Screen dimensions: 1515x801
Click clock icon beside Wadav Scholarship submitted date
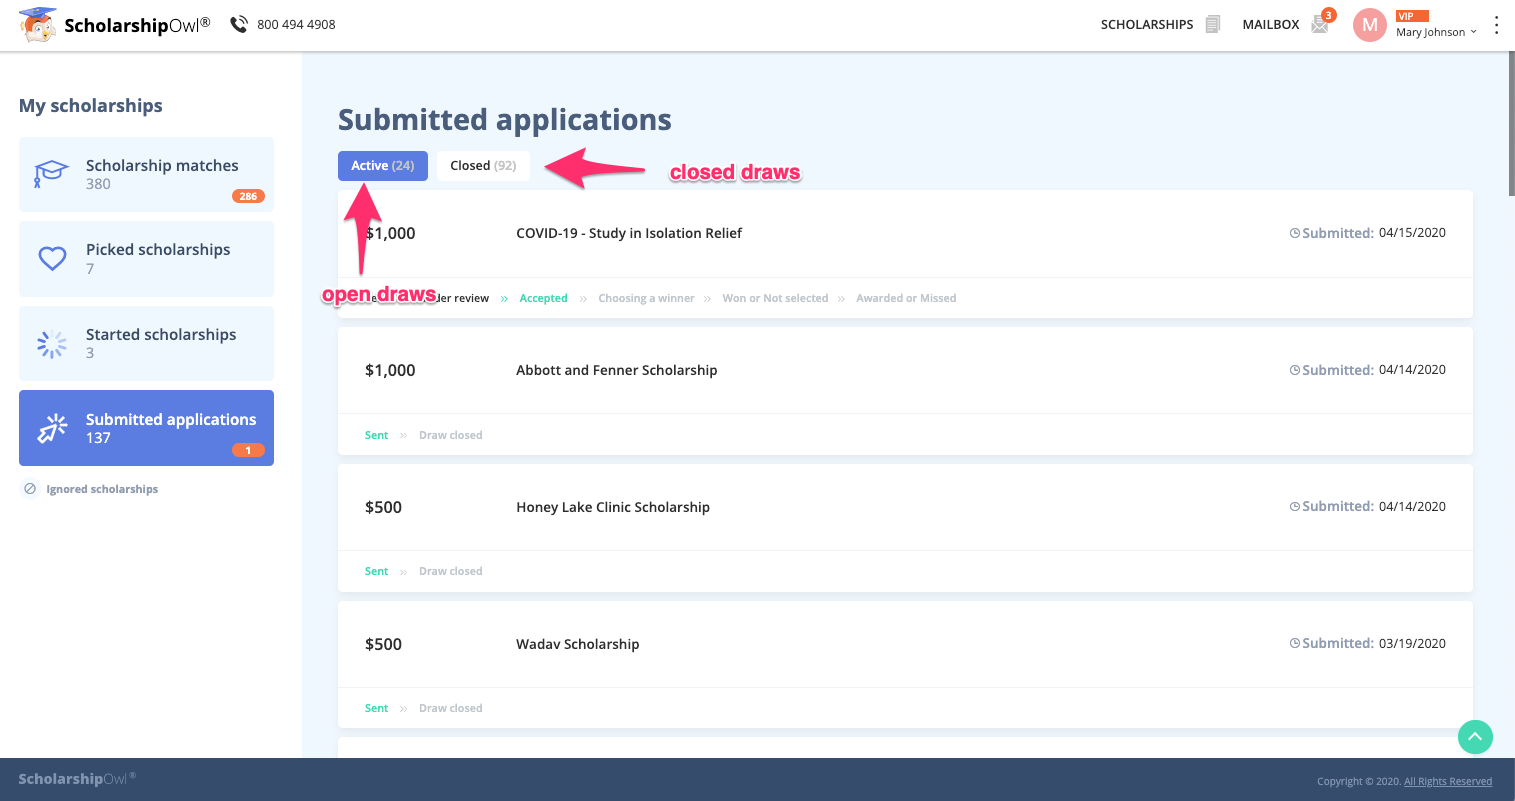(x=1295, y=644)
